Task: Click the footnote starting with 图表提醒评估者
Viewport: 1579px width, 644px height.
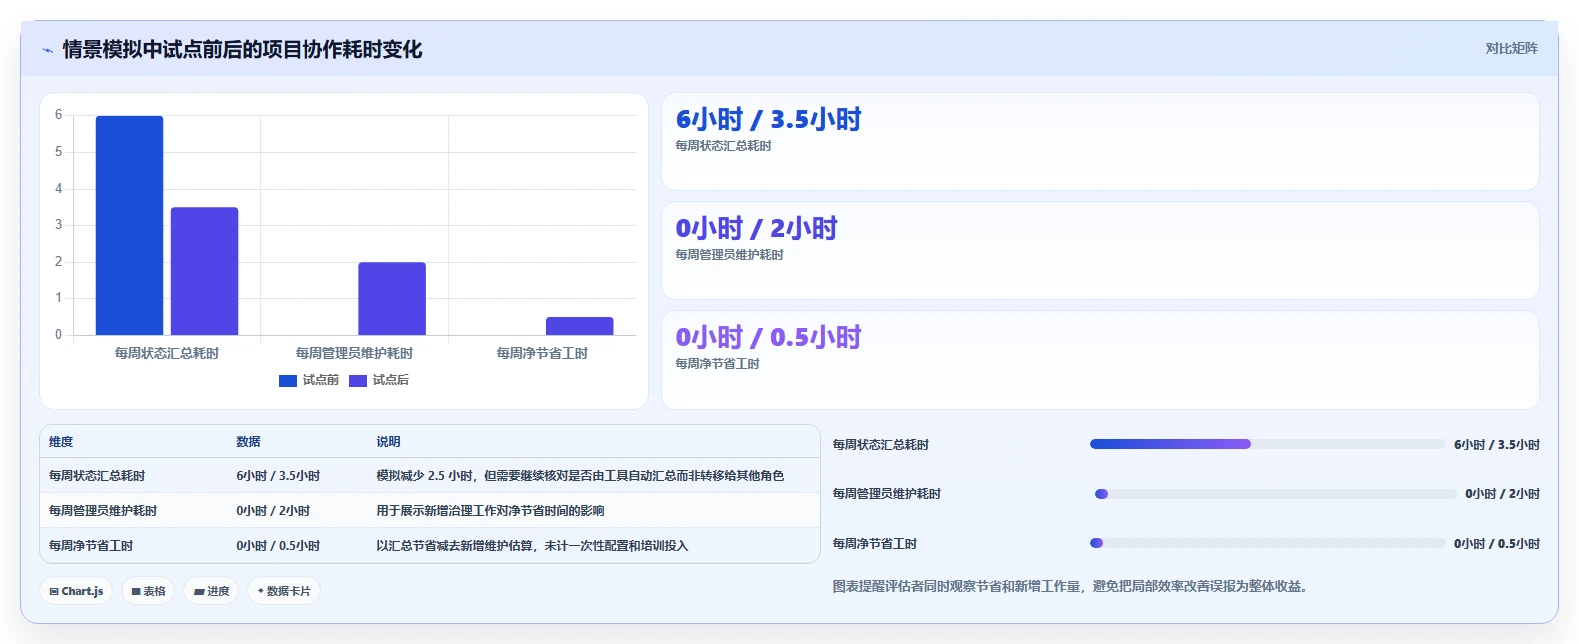Action: [1070, 586]
